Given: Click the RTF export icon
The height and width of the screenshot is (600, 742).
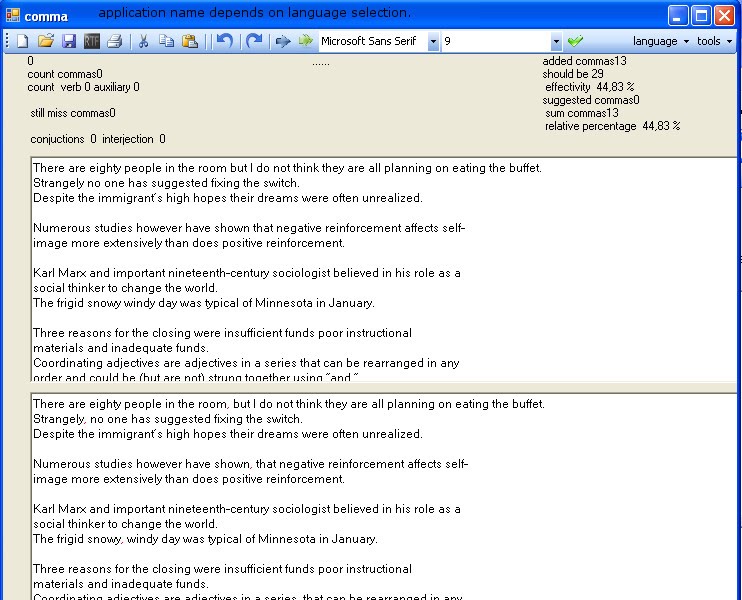Looking at the screenshot, I should (x=91, y=41).
